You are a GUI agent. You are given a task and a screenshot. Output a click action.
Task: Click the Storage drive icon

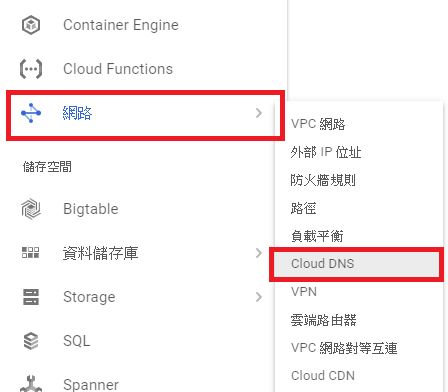[31, 297]
